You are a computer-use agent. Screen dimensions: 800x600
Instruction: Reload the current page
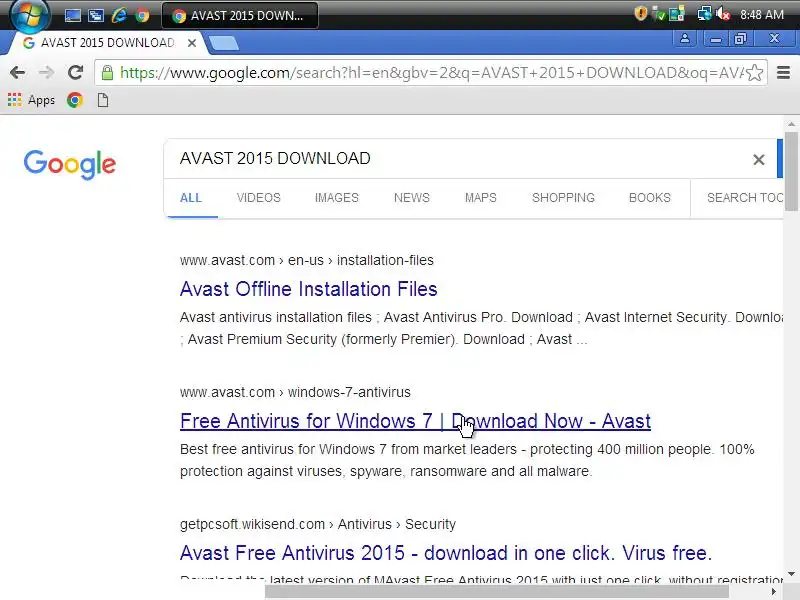point(76,72)
